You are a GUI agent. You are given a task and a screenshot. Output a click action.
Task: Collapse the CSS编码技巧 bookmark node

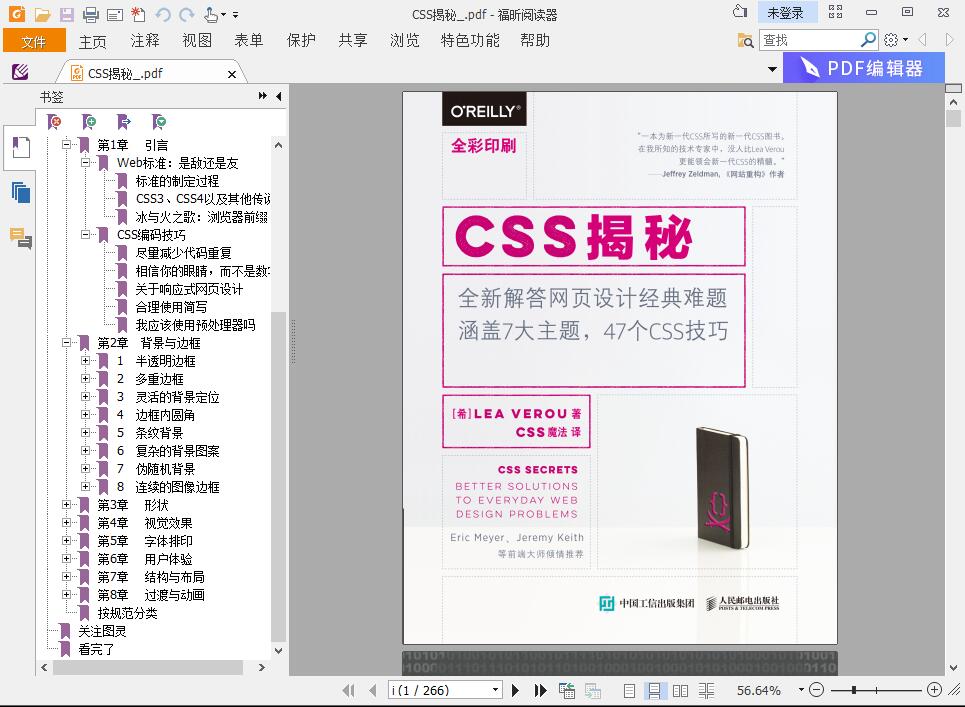point(86,234)
